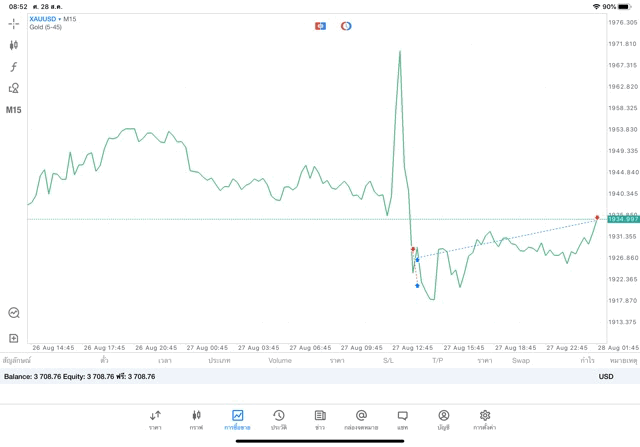
Task: Open the drawing objects tool
Action: pyautogui.click(x=14, y=88)
